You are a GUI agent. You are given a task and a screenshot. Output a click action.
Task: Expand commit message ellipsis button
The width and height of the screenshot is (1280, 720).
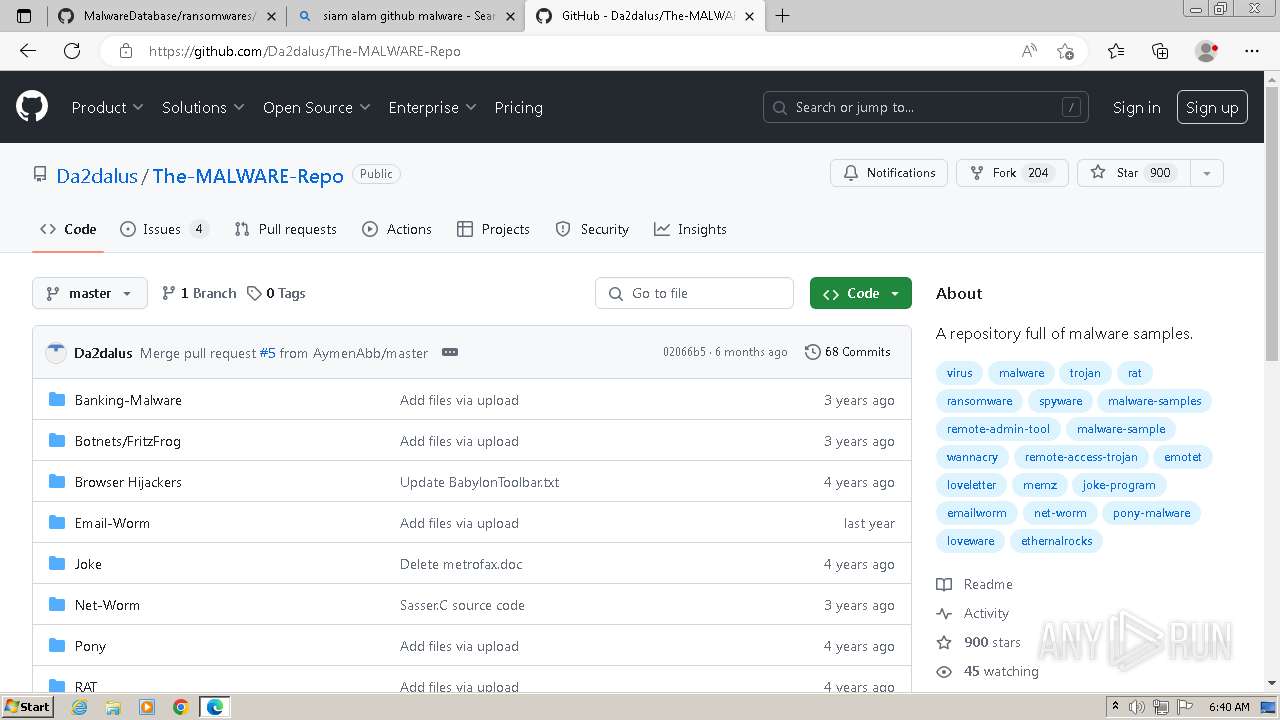(x=450, y=352)
